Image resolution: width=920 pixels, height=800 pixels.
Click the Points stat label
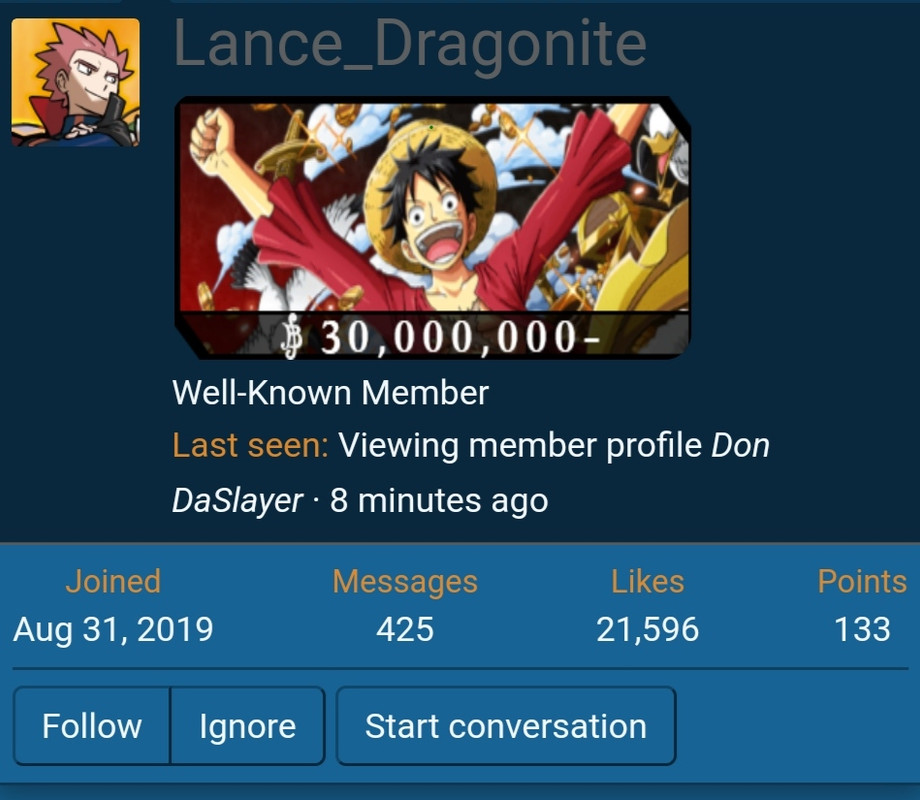coord(862,582)
